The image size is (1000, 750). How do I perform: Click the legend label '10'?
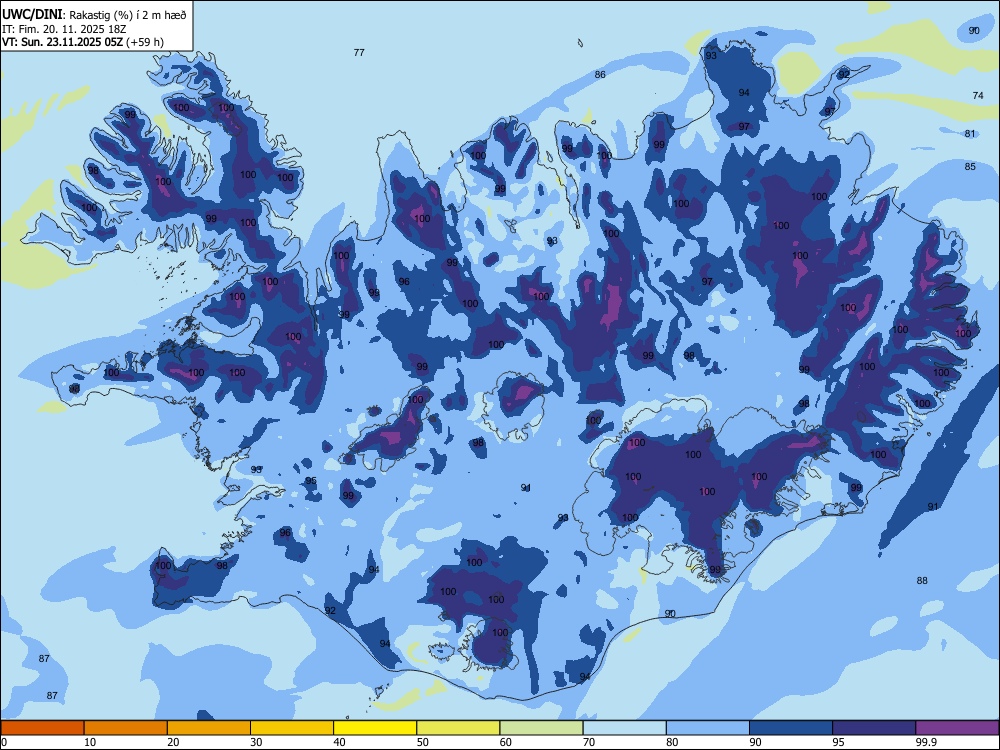90,742
